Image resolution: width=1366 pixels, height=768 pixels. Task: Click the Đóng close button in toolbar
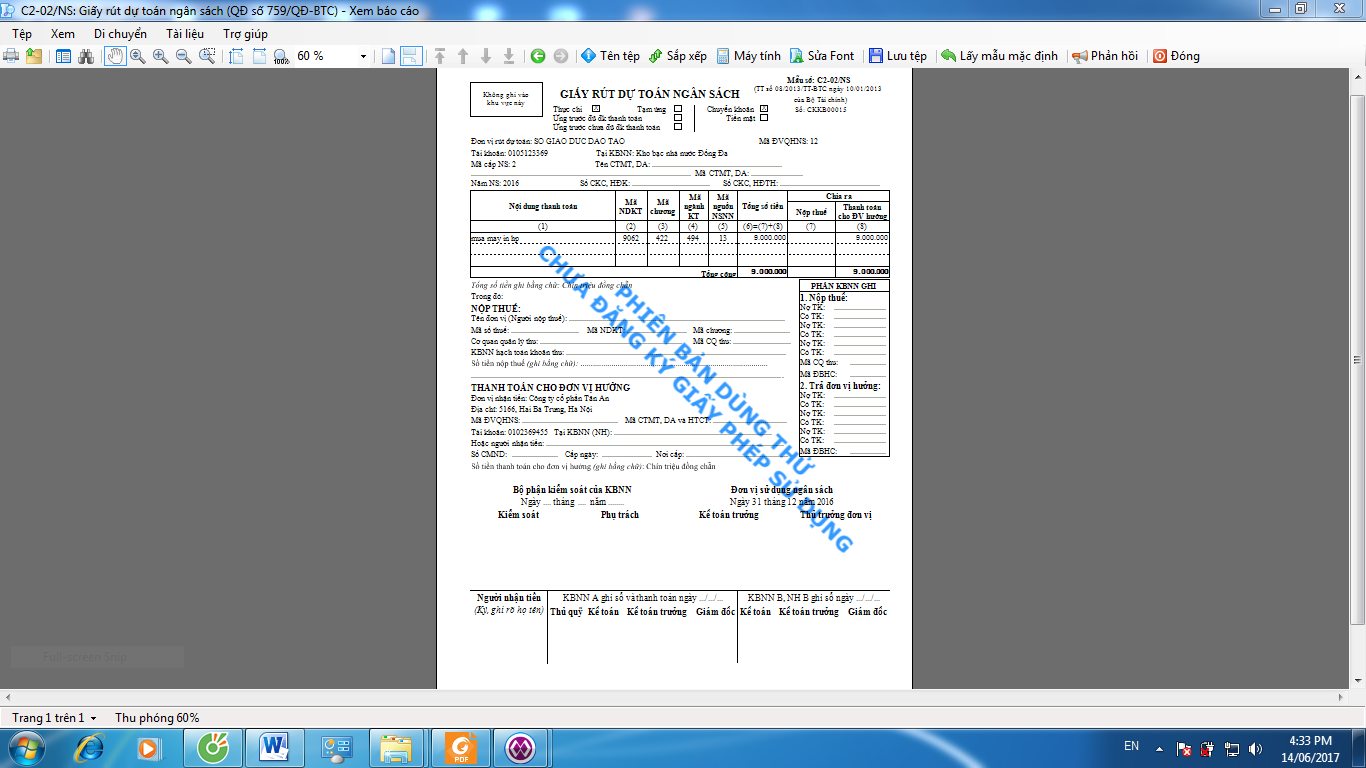click(1176, 56)
